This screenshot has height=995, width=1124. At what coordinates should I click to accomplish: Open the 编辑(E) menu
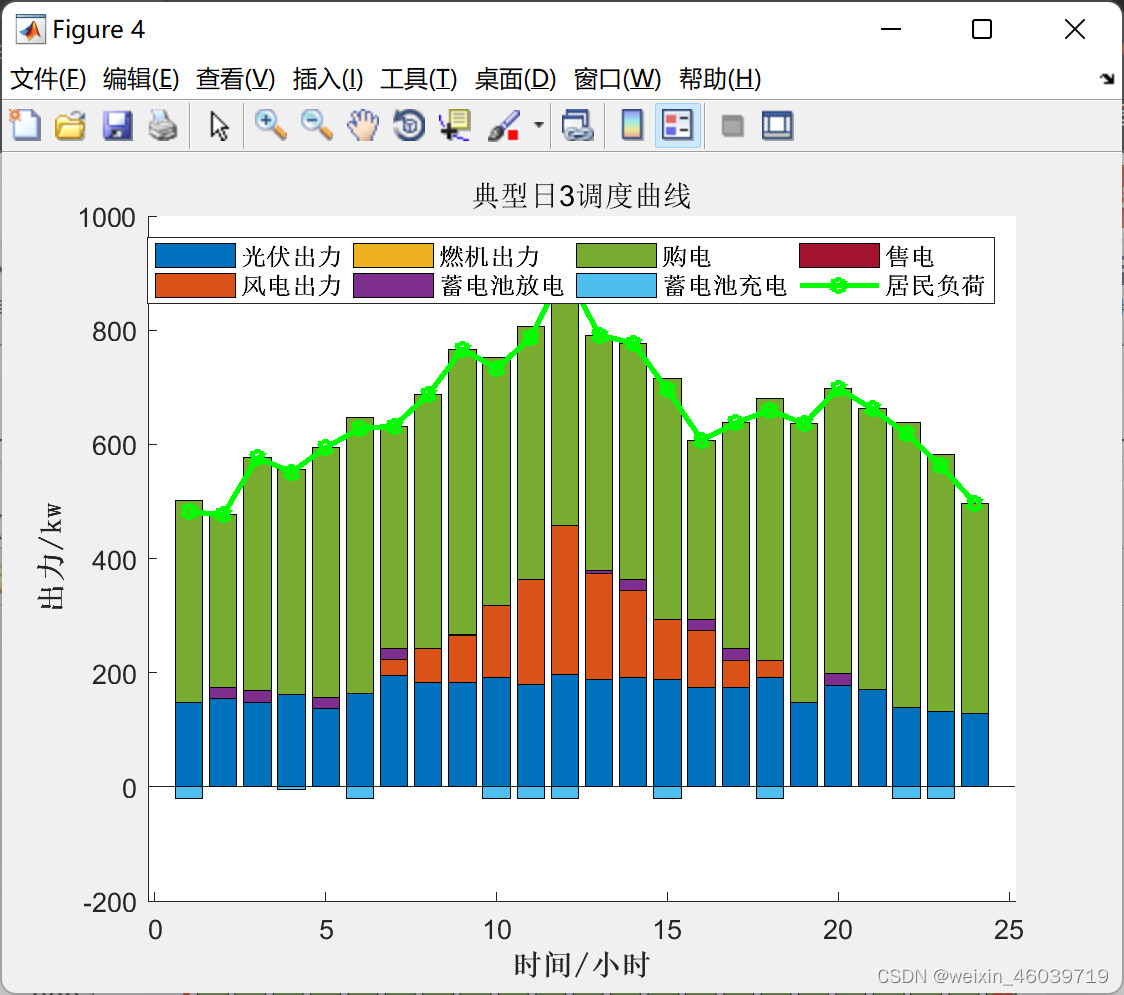click(x=140, y=79)
